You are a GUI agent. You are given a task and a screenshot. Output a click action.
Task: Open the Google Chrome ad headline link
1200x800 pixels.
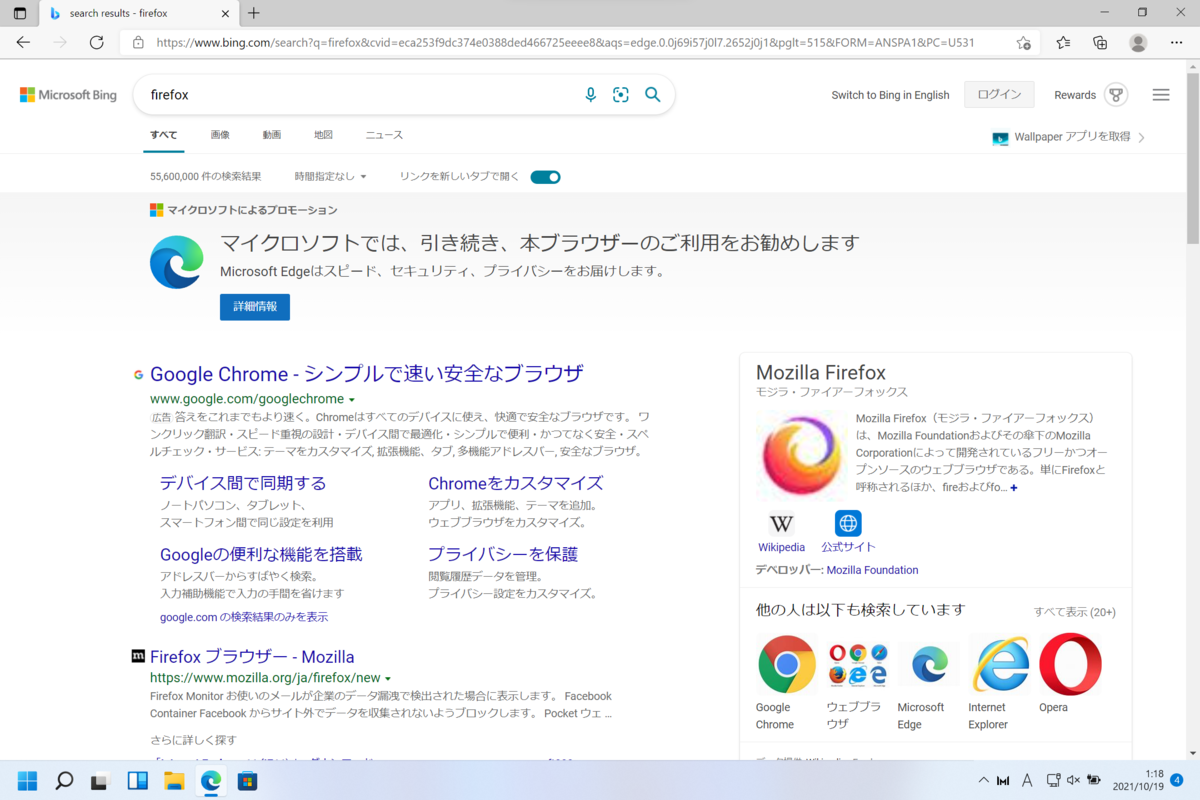[x=367, y=374]
